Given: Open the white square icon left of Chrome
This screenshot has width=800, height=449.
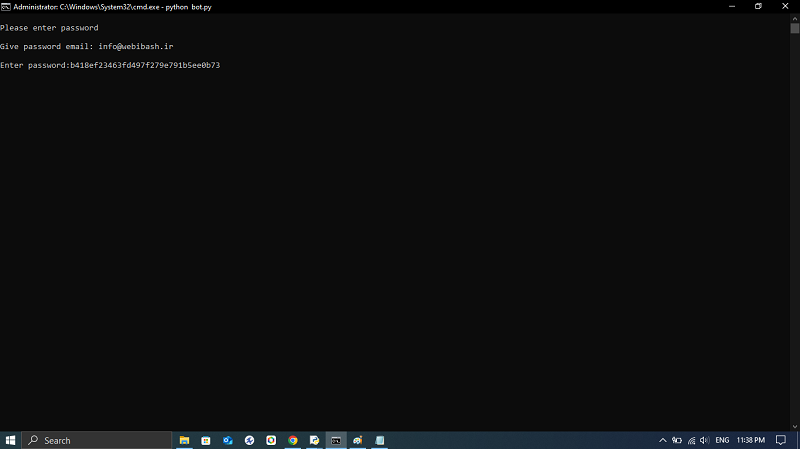Looking at the screenshot, I should point(271,440).
